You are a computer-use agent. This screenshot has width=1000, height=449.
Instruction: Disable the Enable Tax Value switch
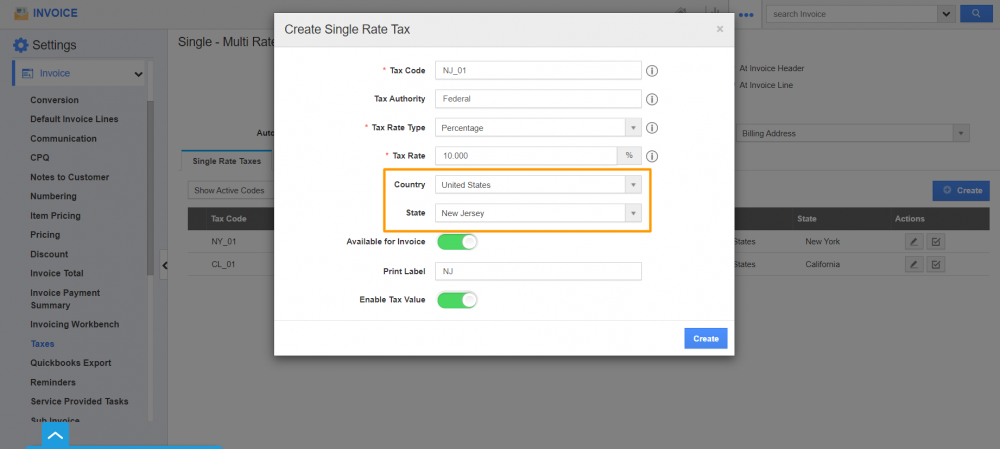(457, 299)
